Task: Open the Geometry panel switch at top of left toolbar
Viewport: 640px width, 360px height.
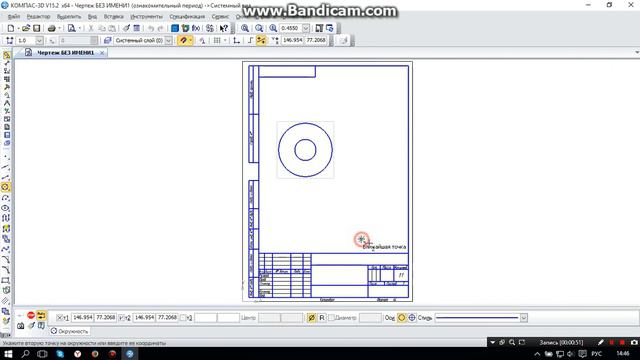Action: point(6,55)
